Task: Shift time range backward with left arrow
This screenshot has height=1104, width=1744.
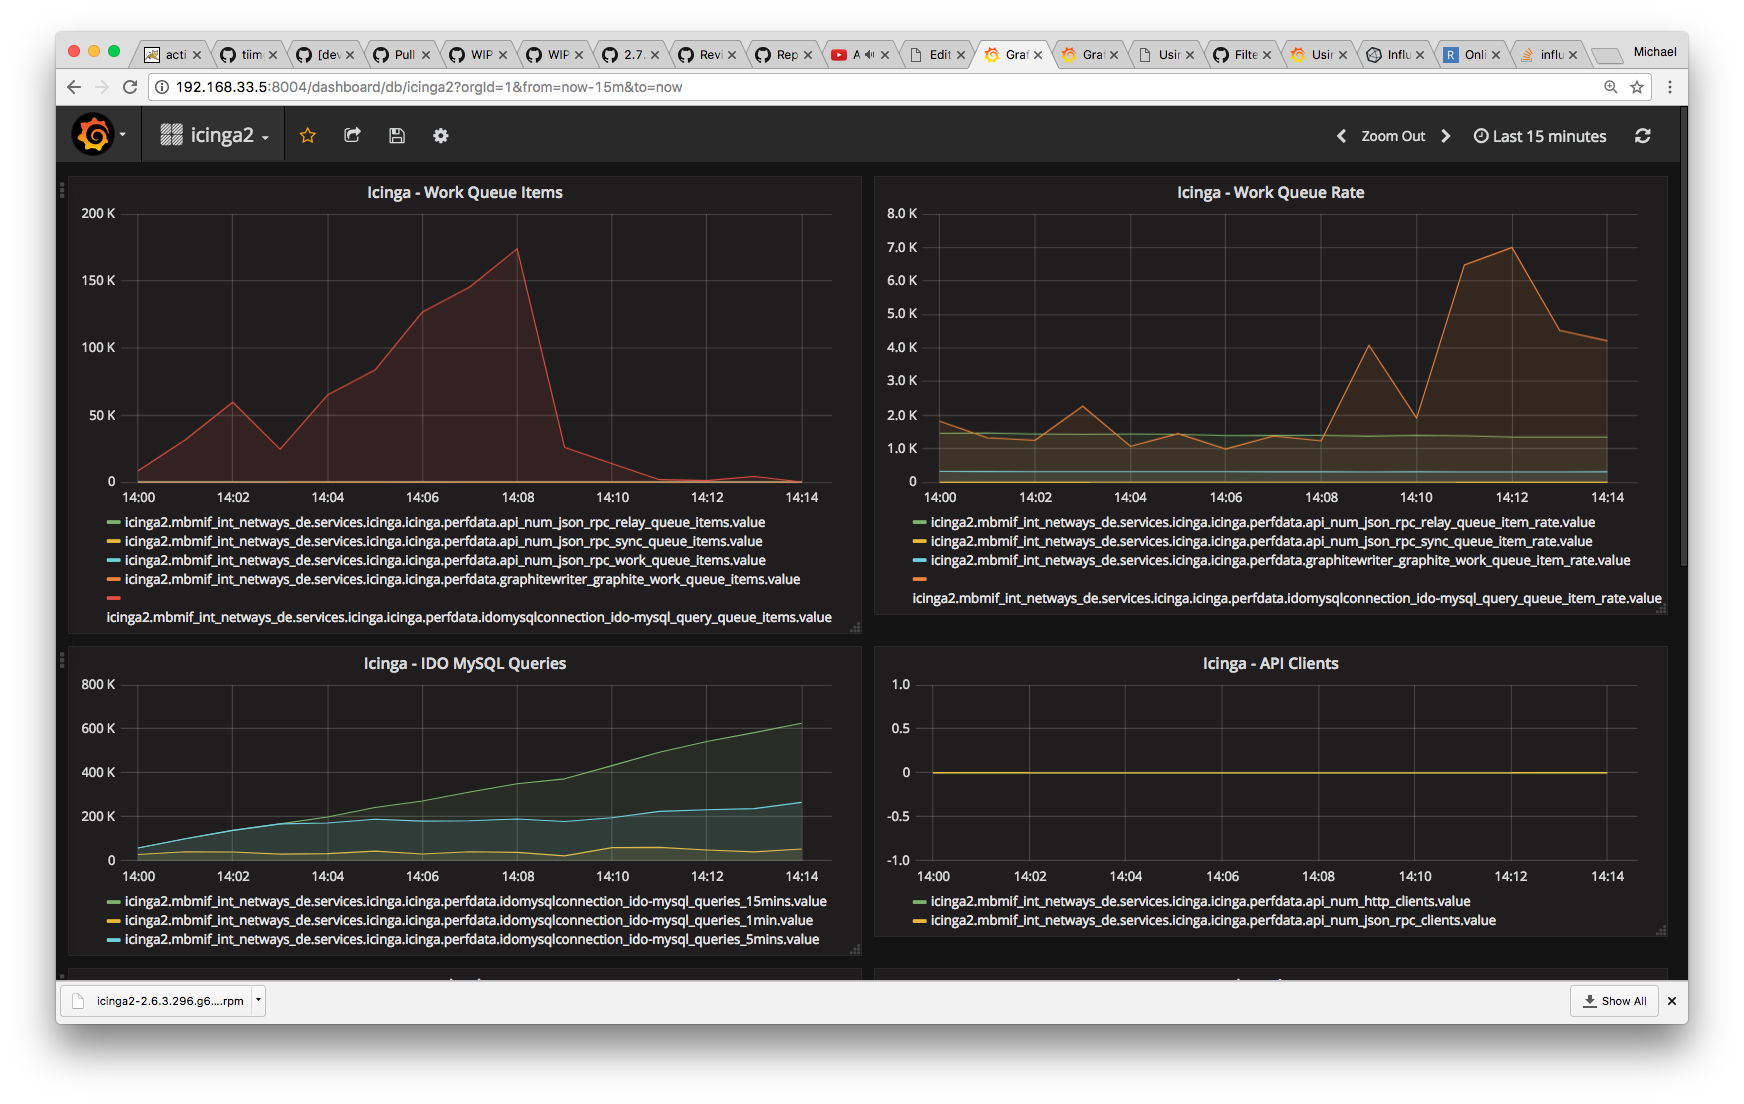Action: click(1341, 136)
